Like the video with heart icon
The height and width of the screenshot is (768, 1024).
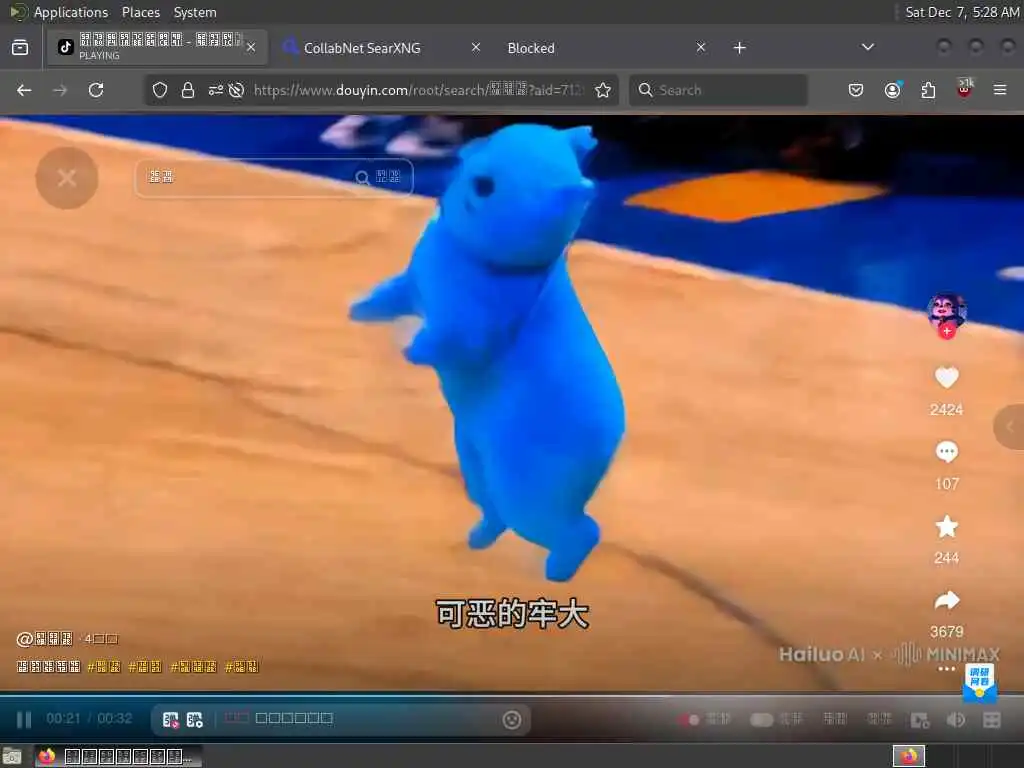[x=946, y=377]
